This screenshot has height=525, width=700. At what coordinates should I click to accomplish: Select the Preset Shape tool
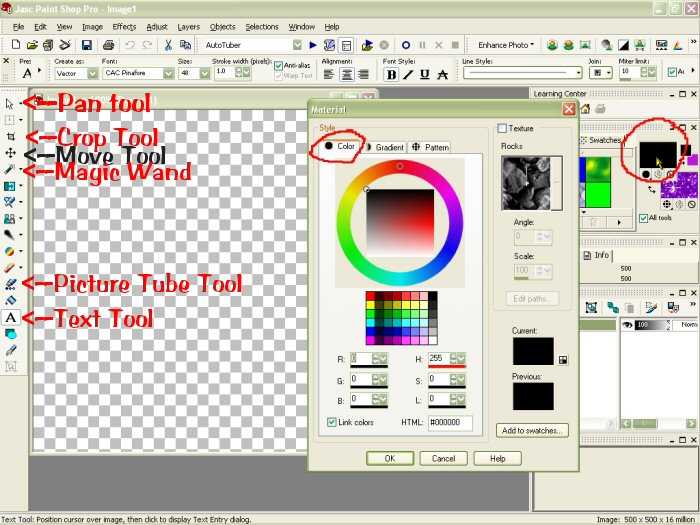point(10,334)
